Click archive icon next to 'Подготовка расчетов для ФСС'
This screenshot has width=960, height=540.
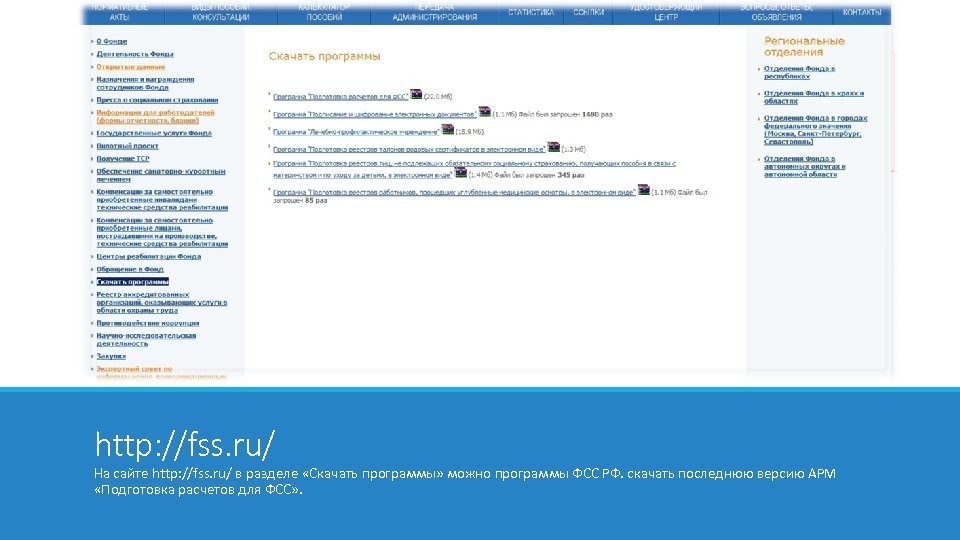[416, 94]
